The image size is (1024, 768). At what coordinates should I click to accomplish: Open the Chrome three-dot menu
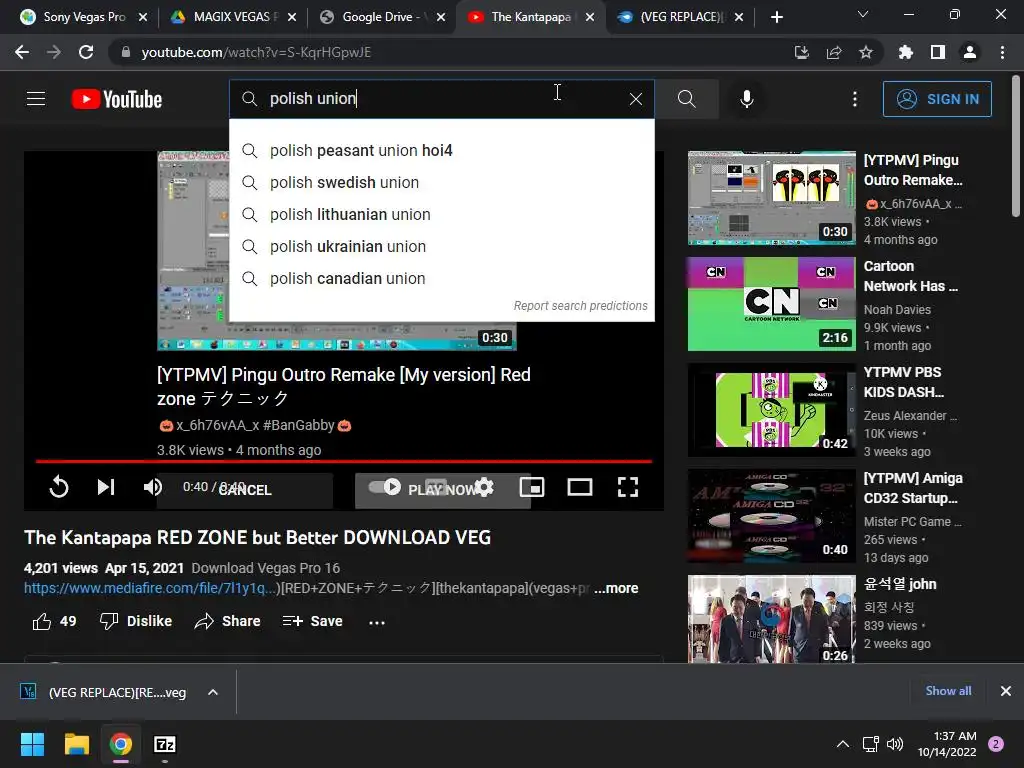(1002, 52)
